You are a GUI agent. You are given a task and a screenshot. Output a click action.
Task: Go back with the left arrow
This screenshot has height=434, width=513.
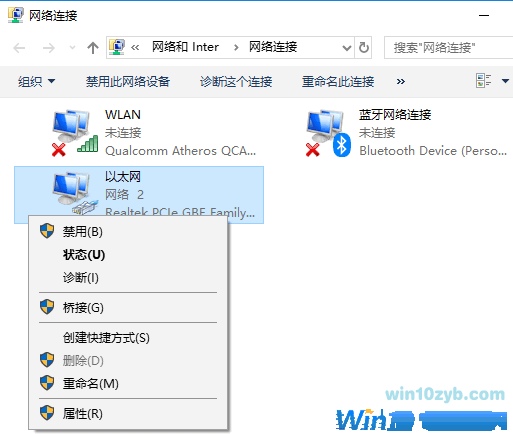pyautogui.click(x=19, y=48)
